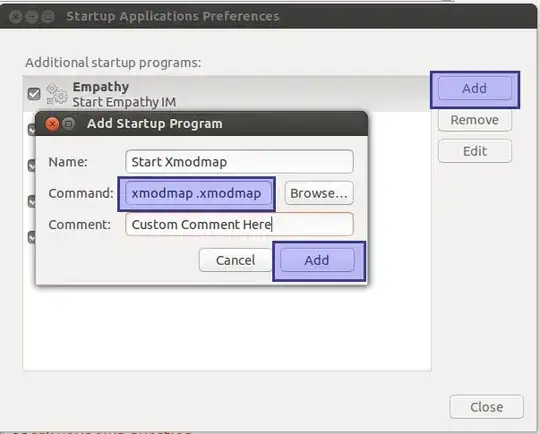Click the maximize icon of Add Startup Program dialog
Image resolution: width=540 pixels, height=434 pixels.
tap(69, 123)
